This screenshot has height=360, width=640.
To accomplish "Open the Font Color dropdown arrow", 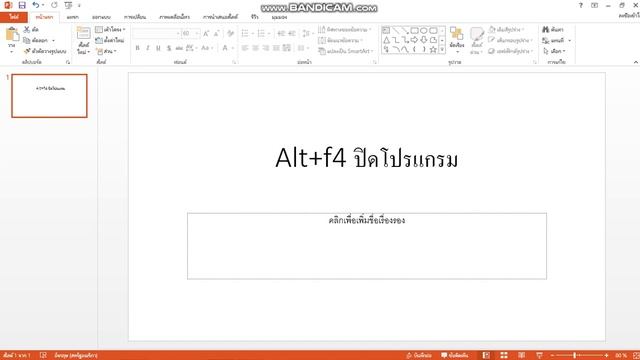I will point(233,48).
